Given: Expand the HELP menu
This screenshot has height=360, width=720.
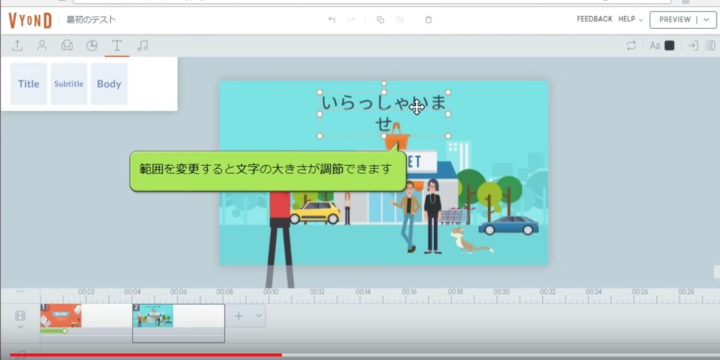Looking at the screenshot, I should (x=630, y=19).
